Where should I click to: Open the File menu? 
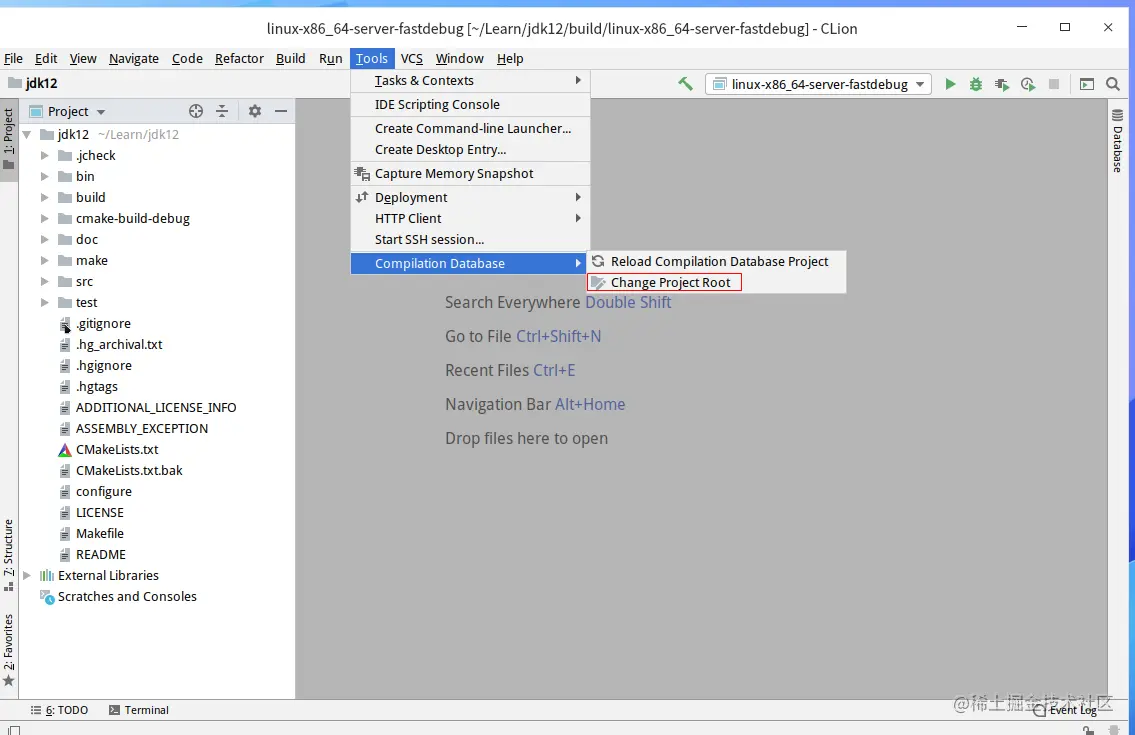coord(13,59)
